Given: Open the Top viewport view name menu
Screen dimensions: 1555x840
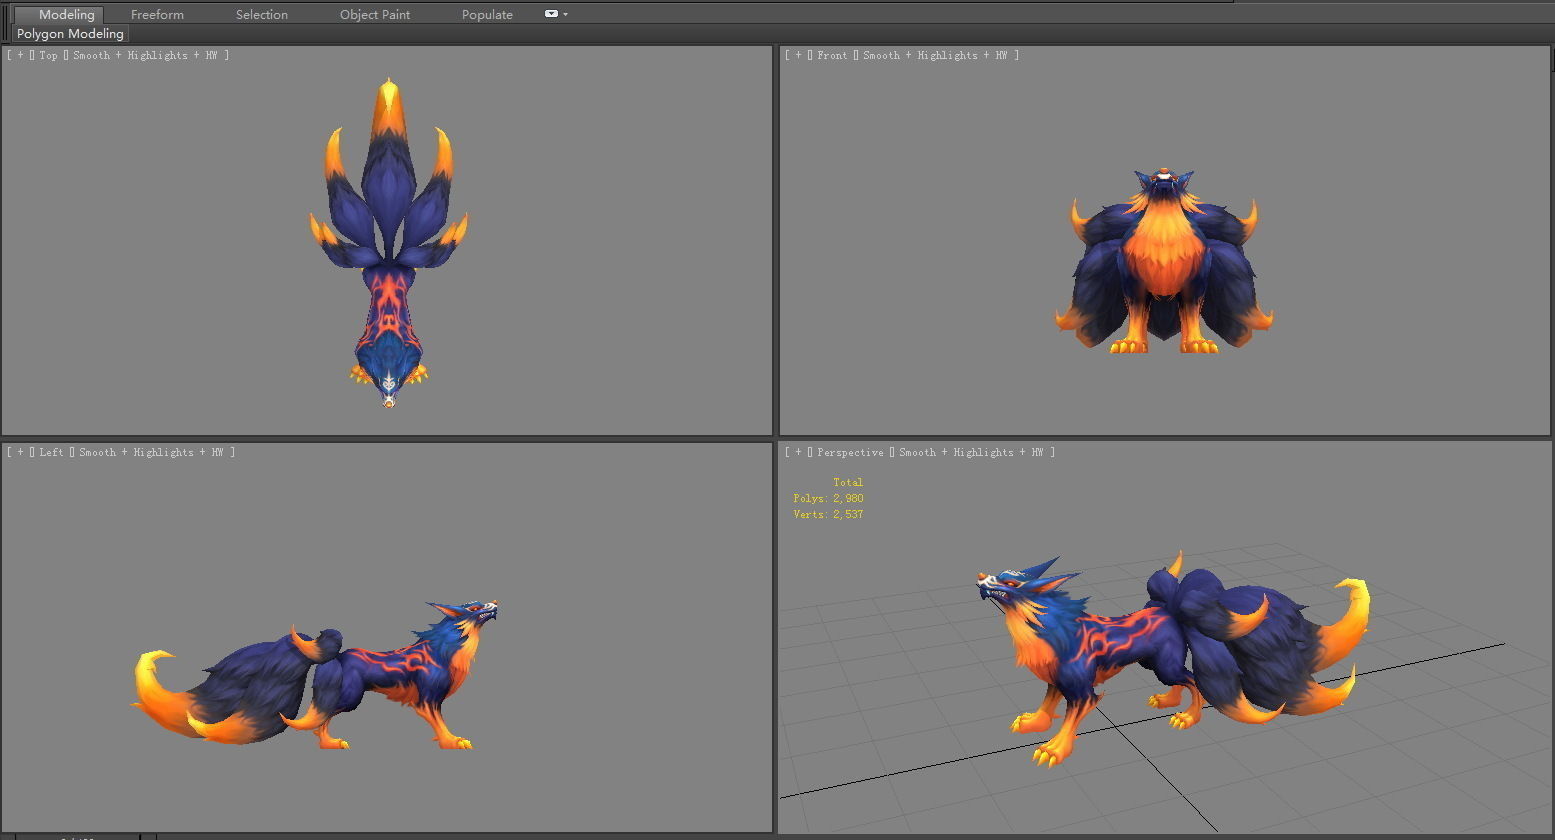Looking at the screenshot, I should click(49, 55).
